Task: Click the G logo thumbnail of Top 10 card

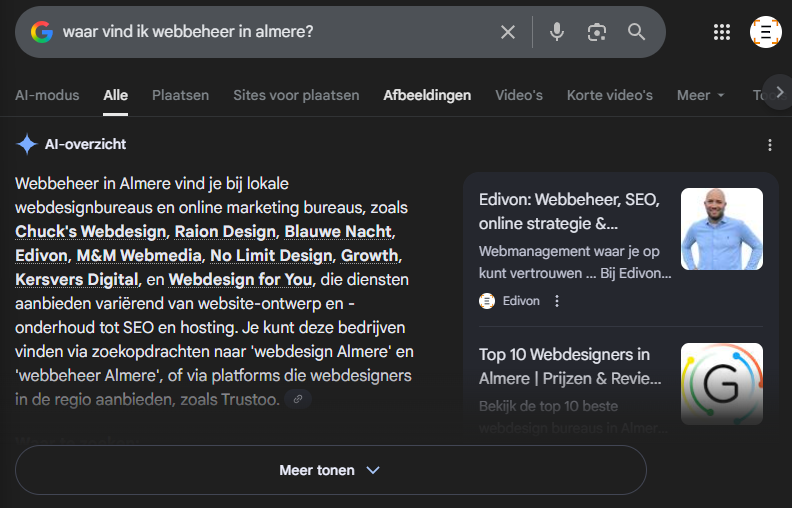Action: click(722, 384)
